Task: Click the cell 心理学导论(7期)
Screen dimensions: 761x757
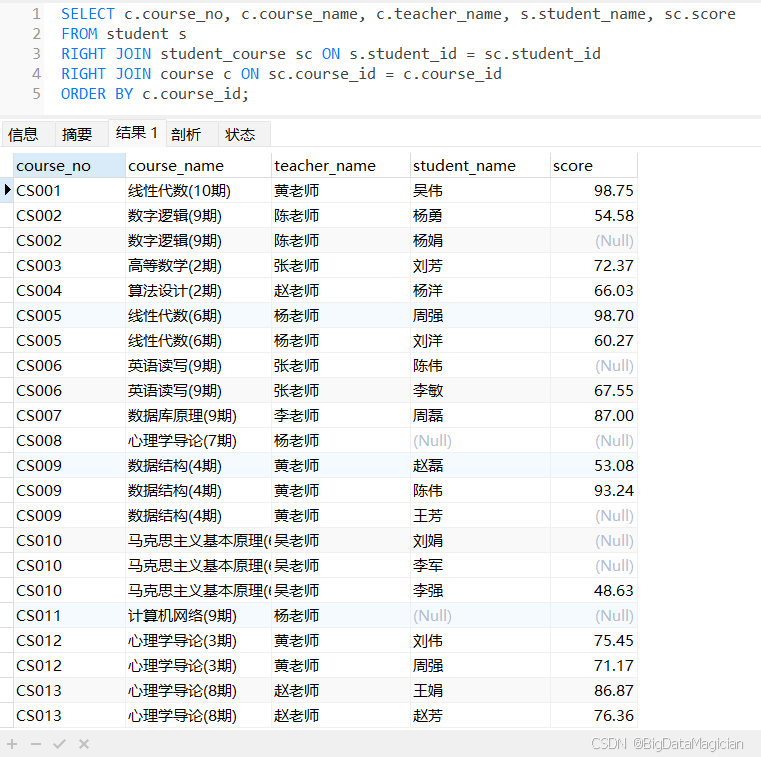Action: point(199,441)
